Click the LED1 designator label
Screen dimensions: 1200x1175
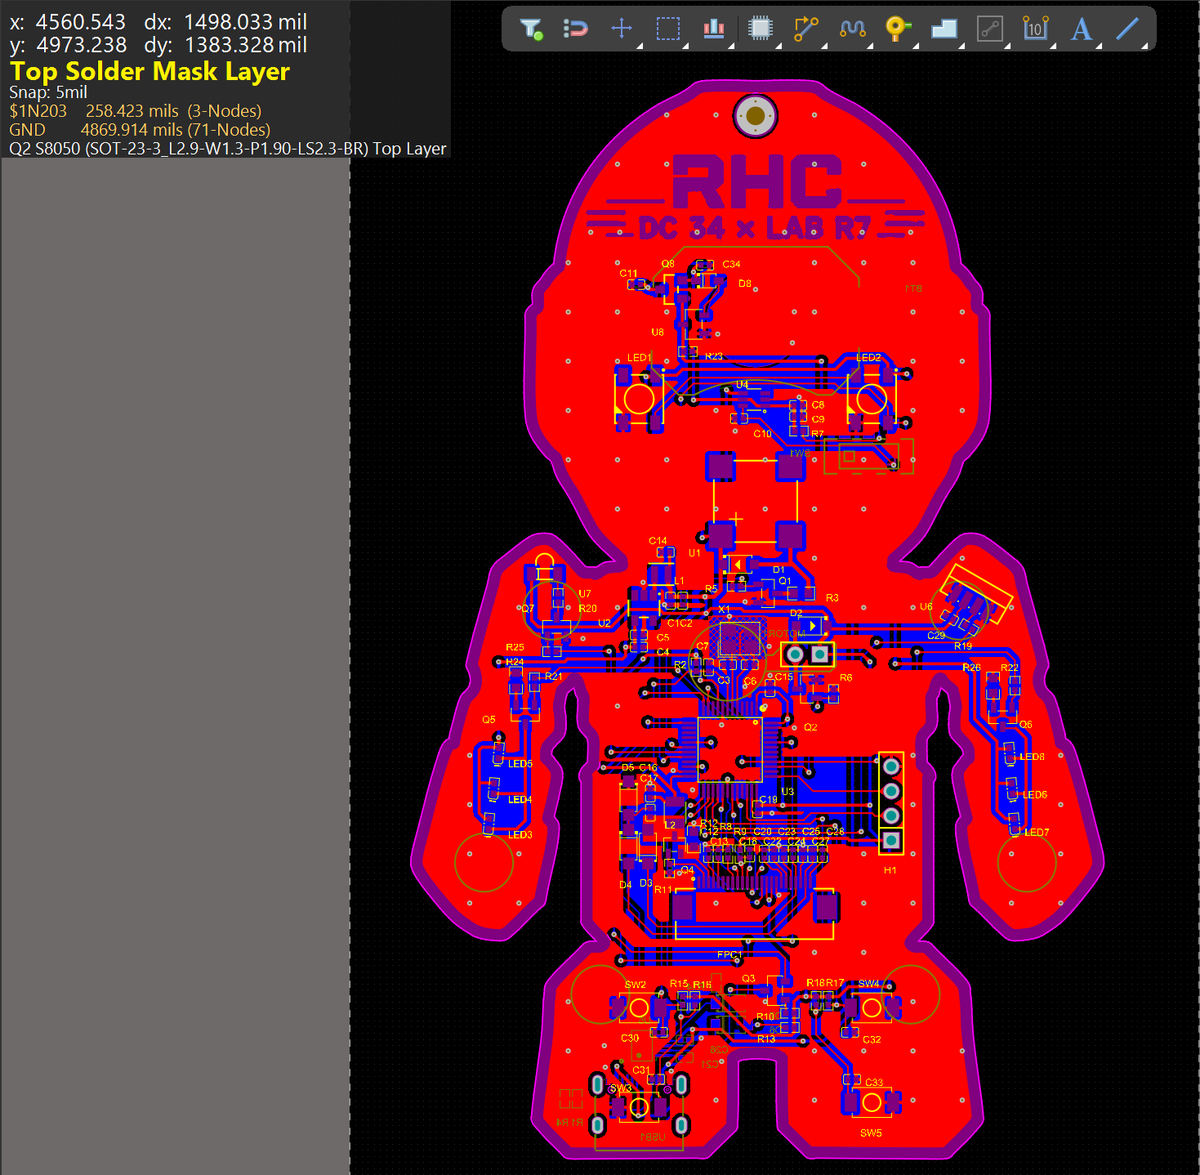point(639,357)
